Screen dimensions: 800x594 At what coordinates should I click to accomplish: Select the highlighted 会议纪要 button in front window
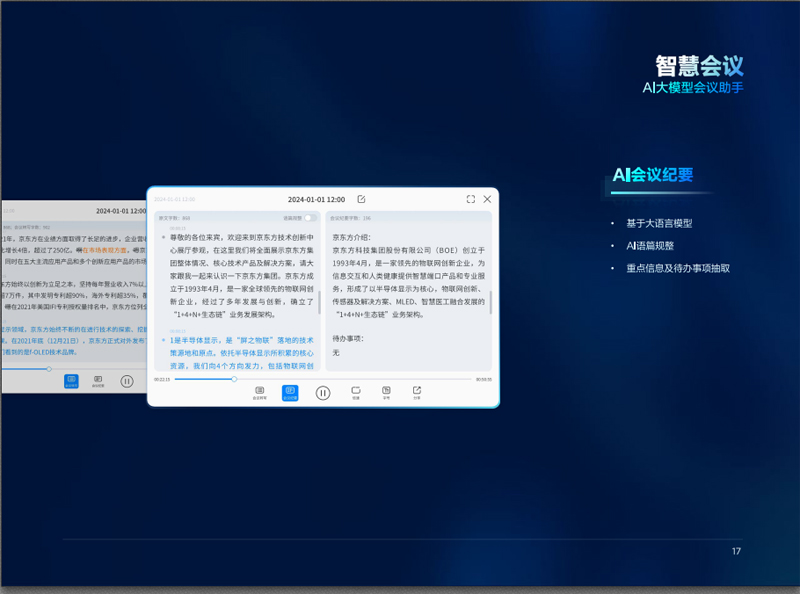coord(290,392)
